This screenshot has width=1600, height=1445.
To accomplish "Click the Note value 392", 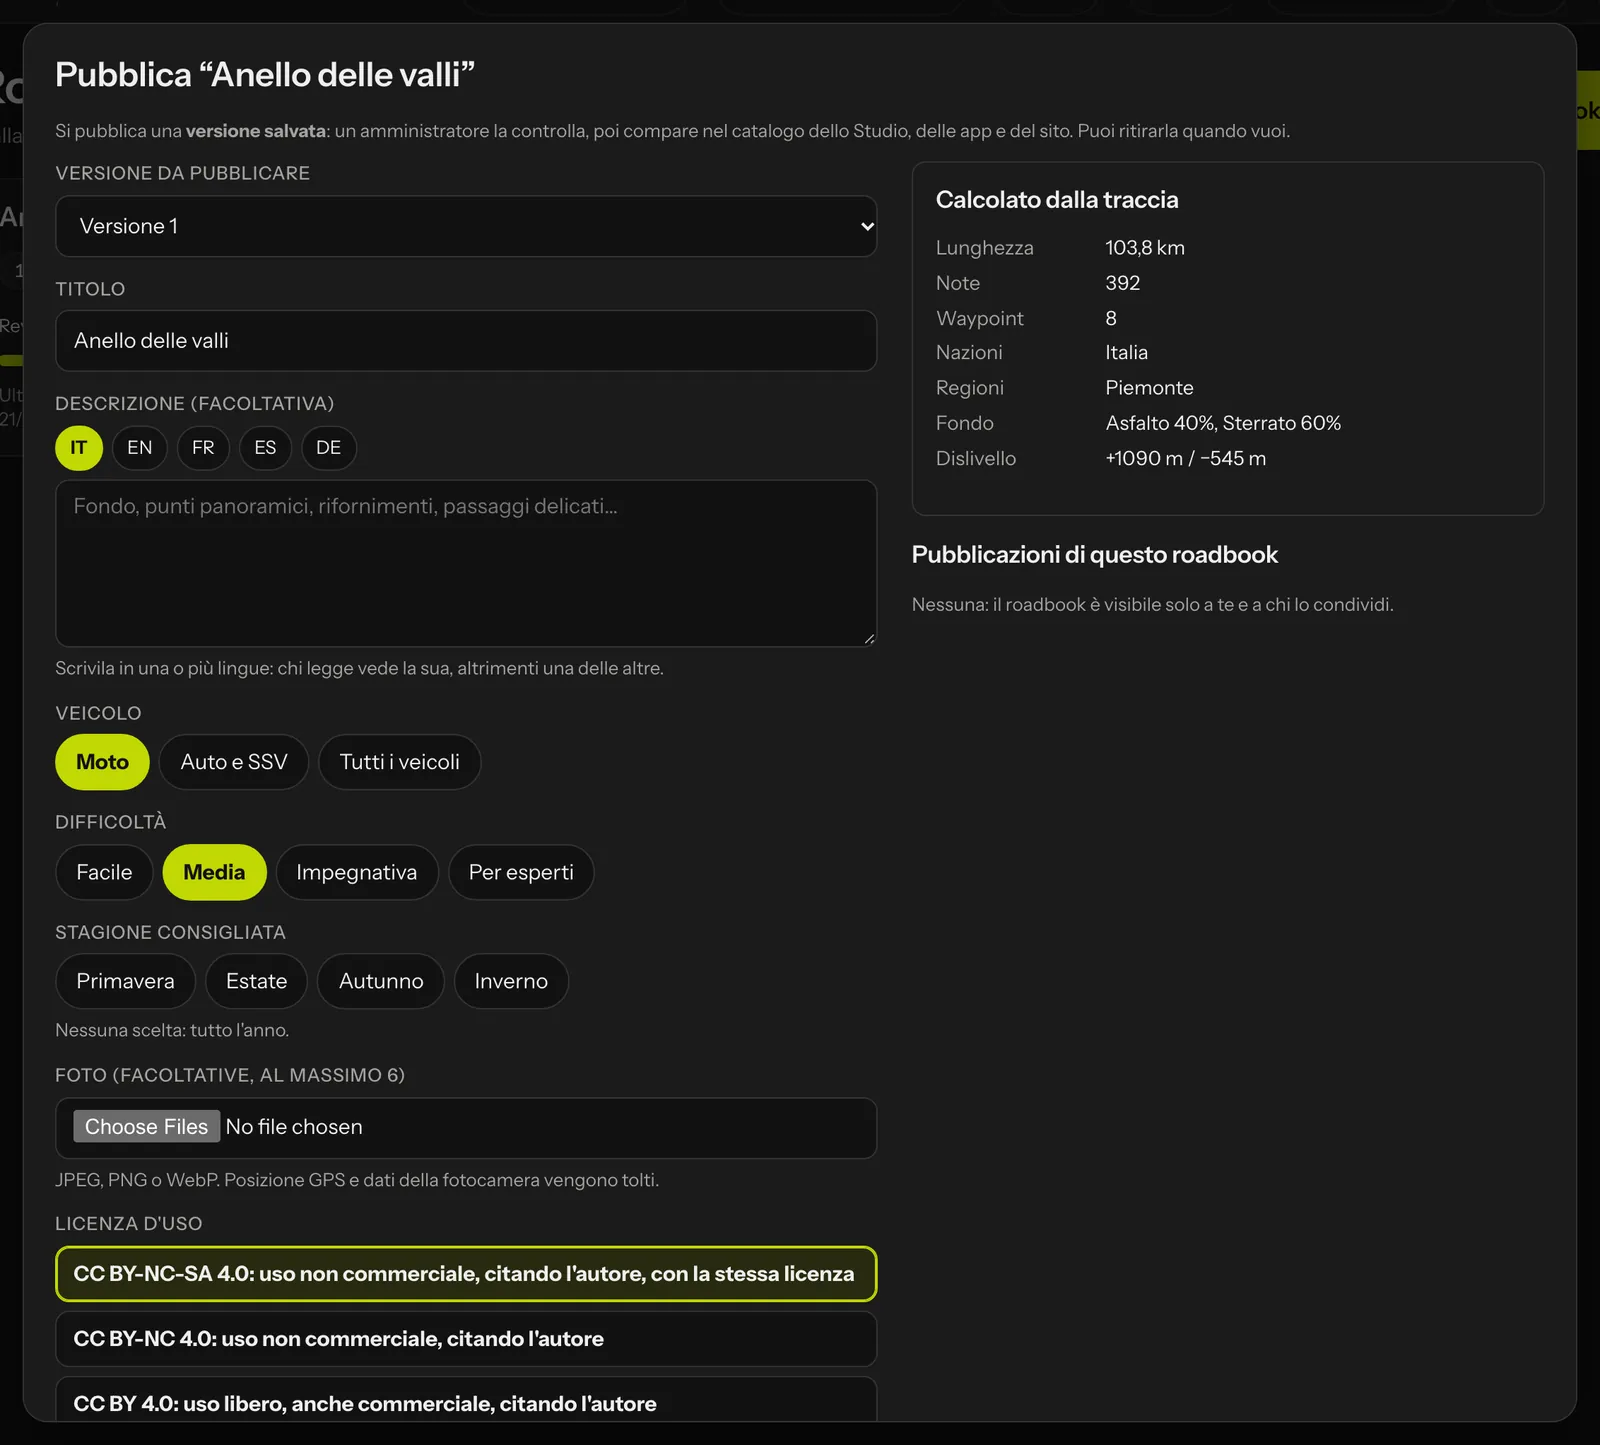I will [x=1123, y=283].
